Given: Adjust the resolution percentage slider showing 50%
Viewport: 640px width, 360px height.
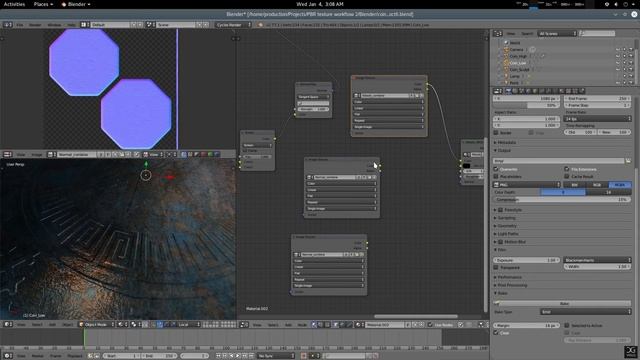Looking at the screenshot, I should pos(527,105).
